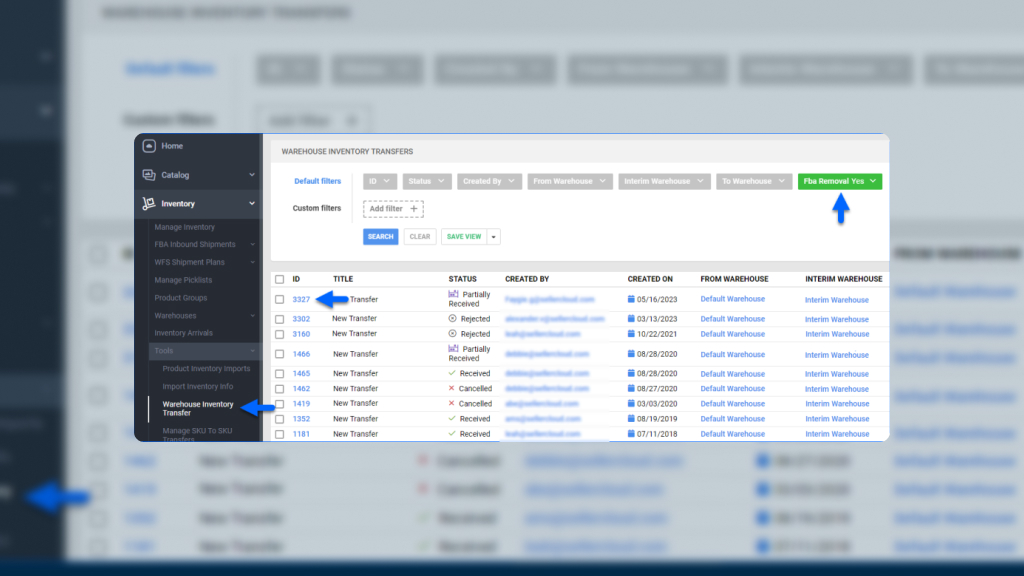The width and height of the screenshot is (1024, 576).
Task: Click the green Fba Removal Yes filter
Action: point(839,182)
